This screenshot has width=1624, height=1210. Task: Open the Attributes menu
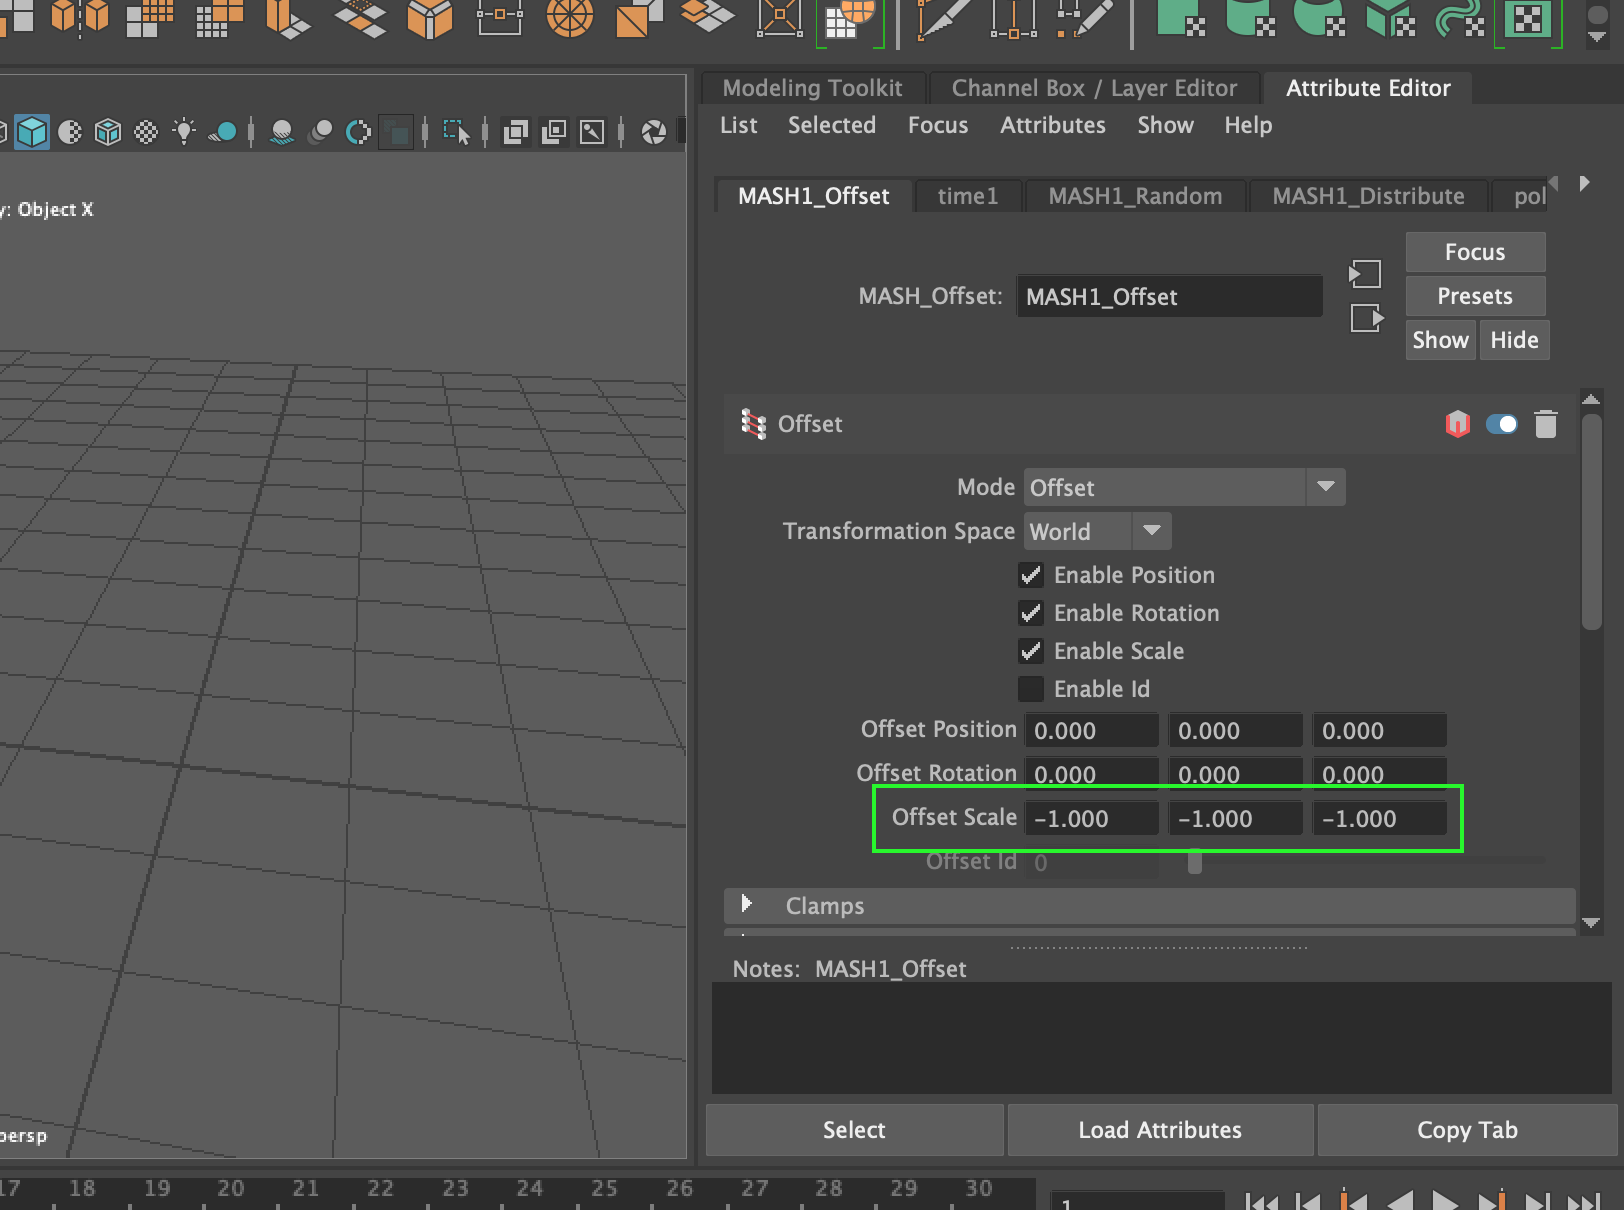click(1052, 125)
